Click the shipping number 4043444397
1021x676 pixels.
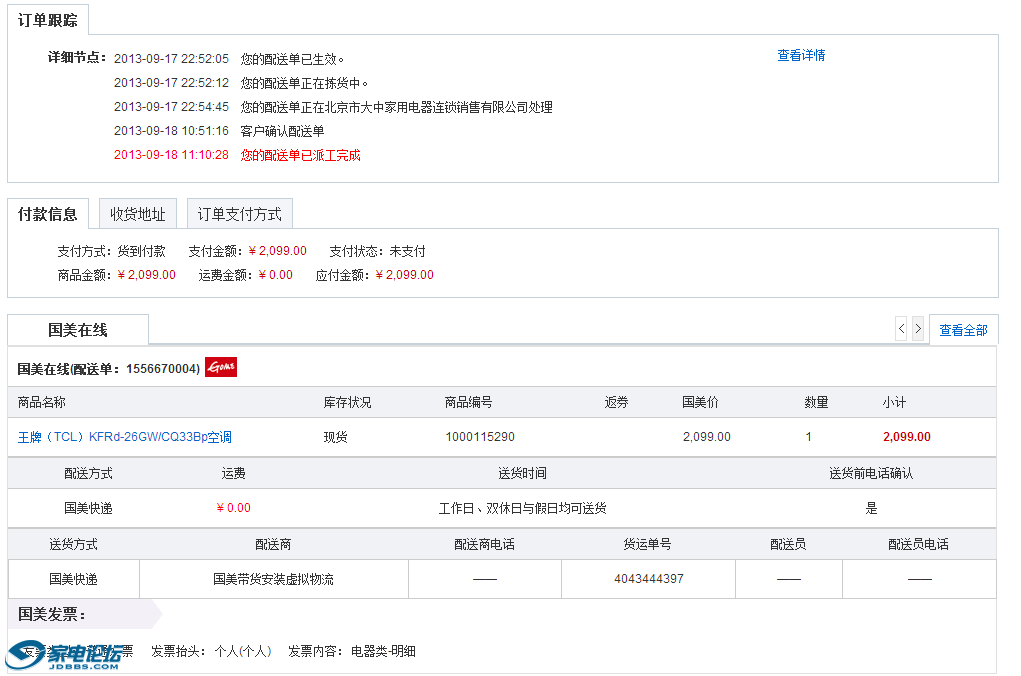point(647,578)
